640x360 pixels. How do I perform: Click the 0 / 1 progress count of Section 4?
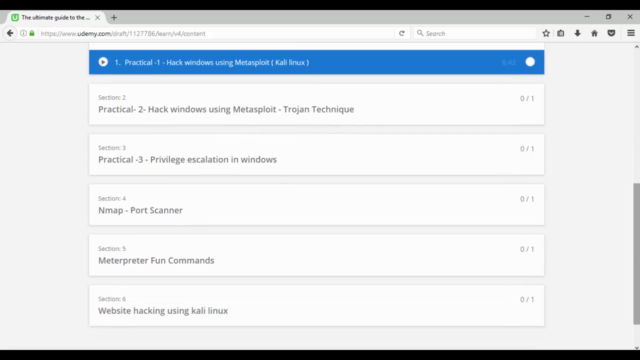pyautogui.click(x=527, y=199)
